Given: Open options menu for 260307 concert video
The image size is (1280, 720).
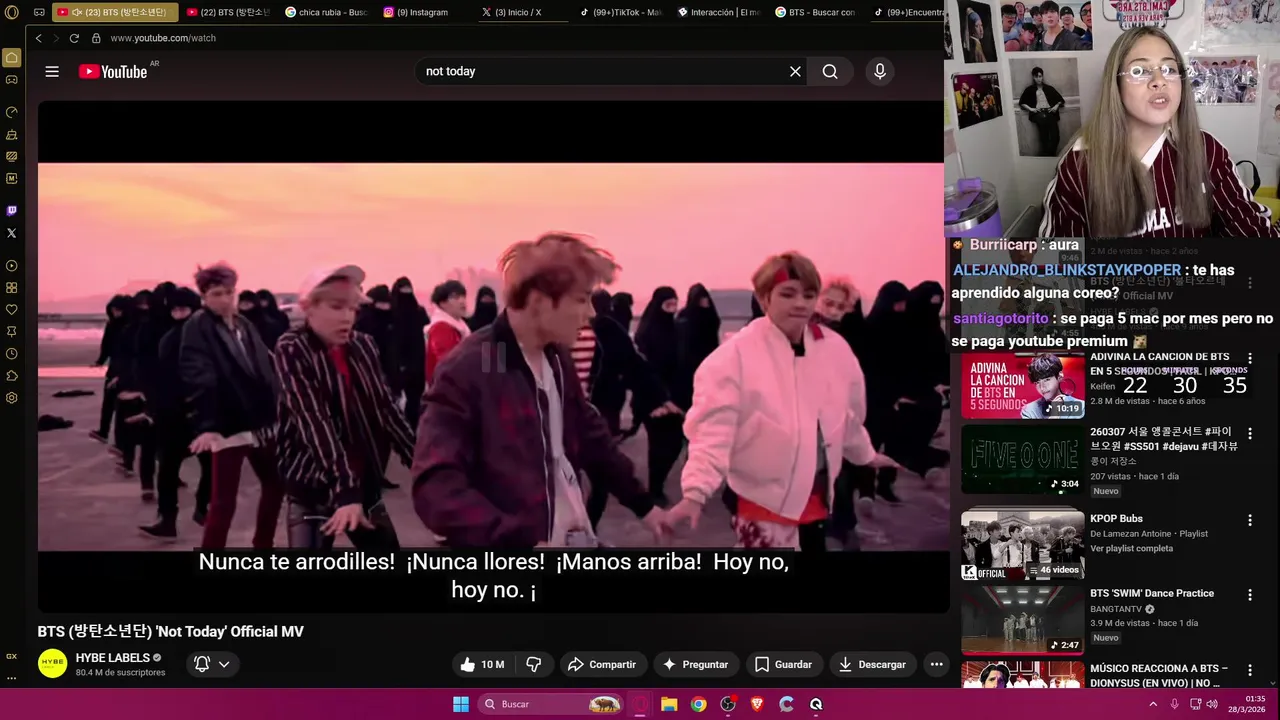Looking at the screenshot, I should coord(1249,434).
